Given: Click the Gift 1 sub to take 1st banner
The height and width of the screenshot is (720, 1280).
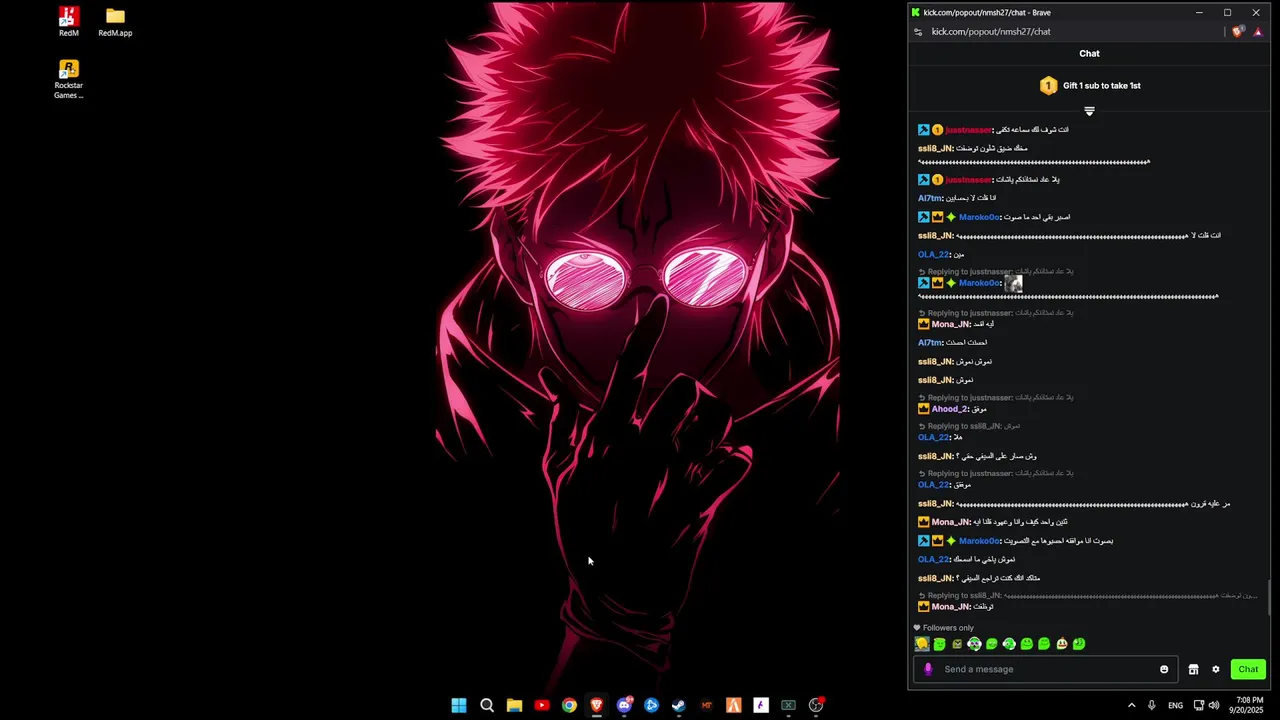Looking at the screenshot, I should pyautogui.click(x=1089, y=86).
